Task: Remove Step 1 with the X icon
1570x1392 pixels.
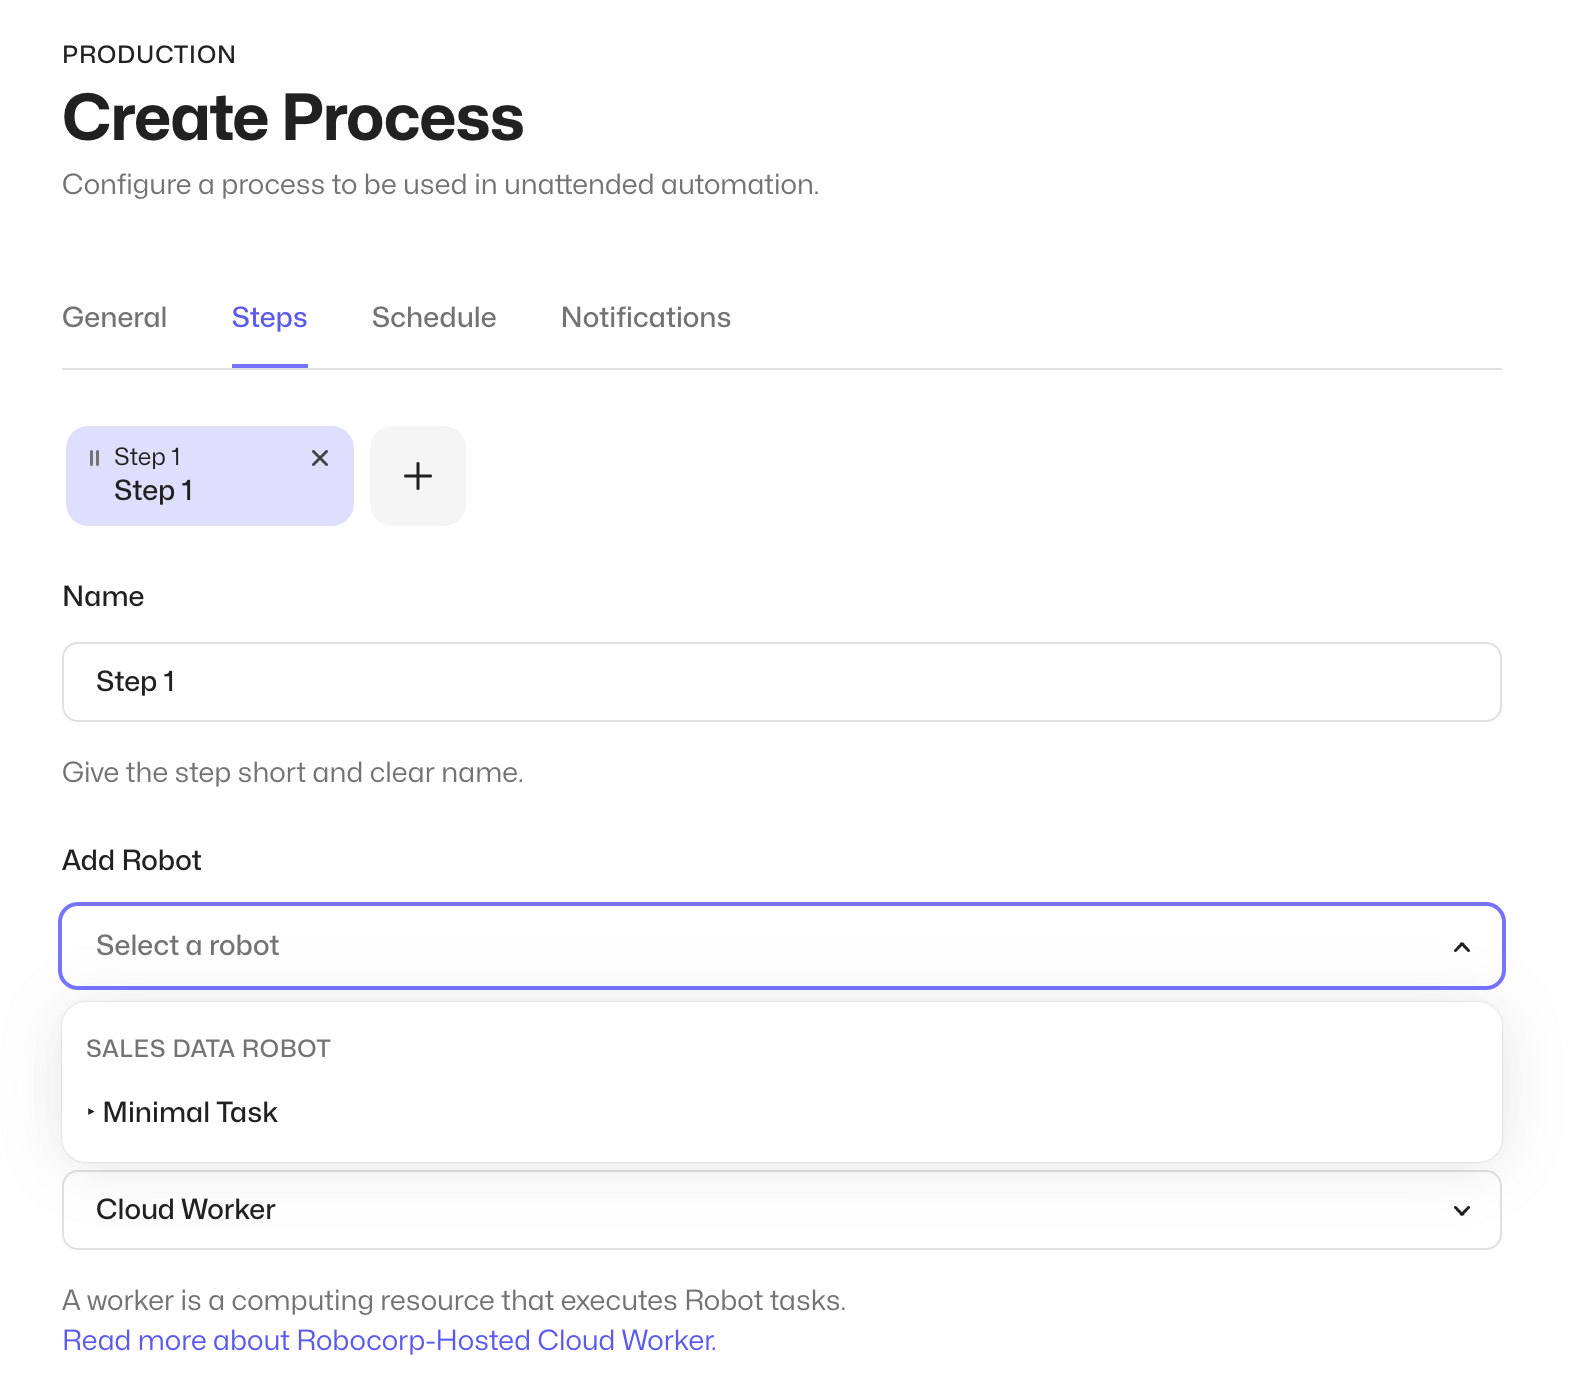Action: (320, 458)
